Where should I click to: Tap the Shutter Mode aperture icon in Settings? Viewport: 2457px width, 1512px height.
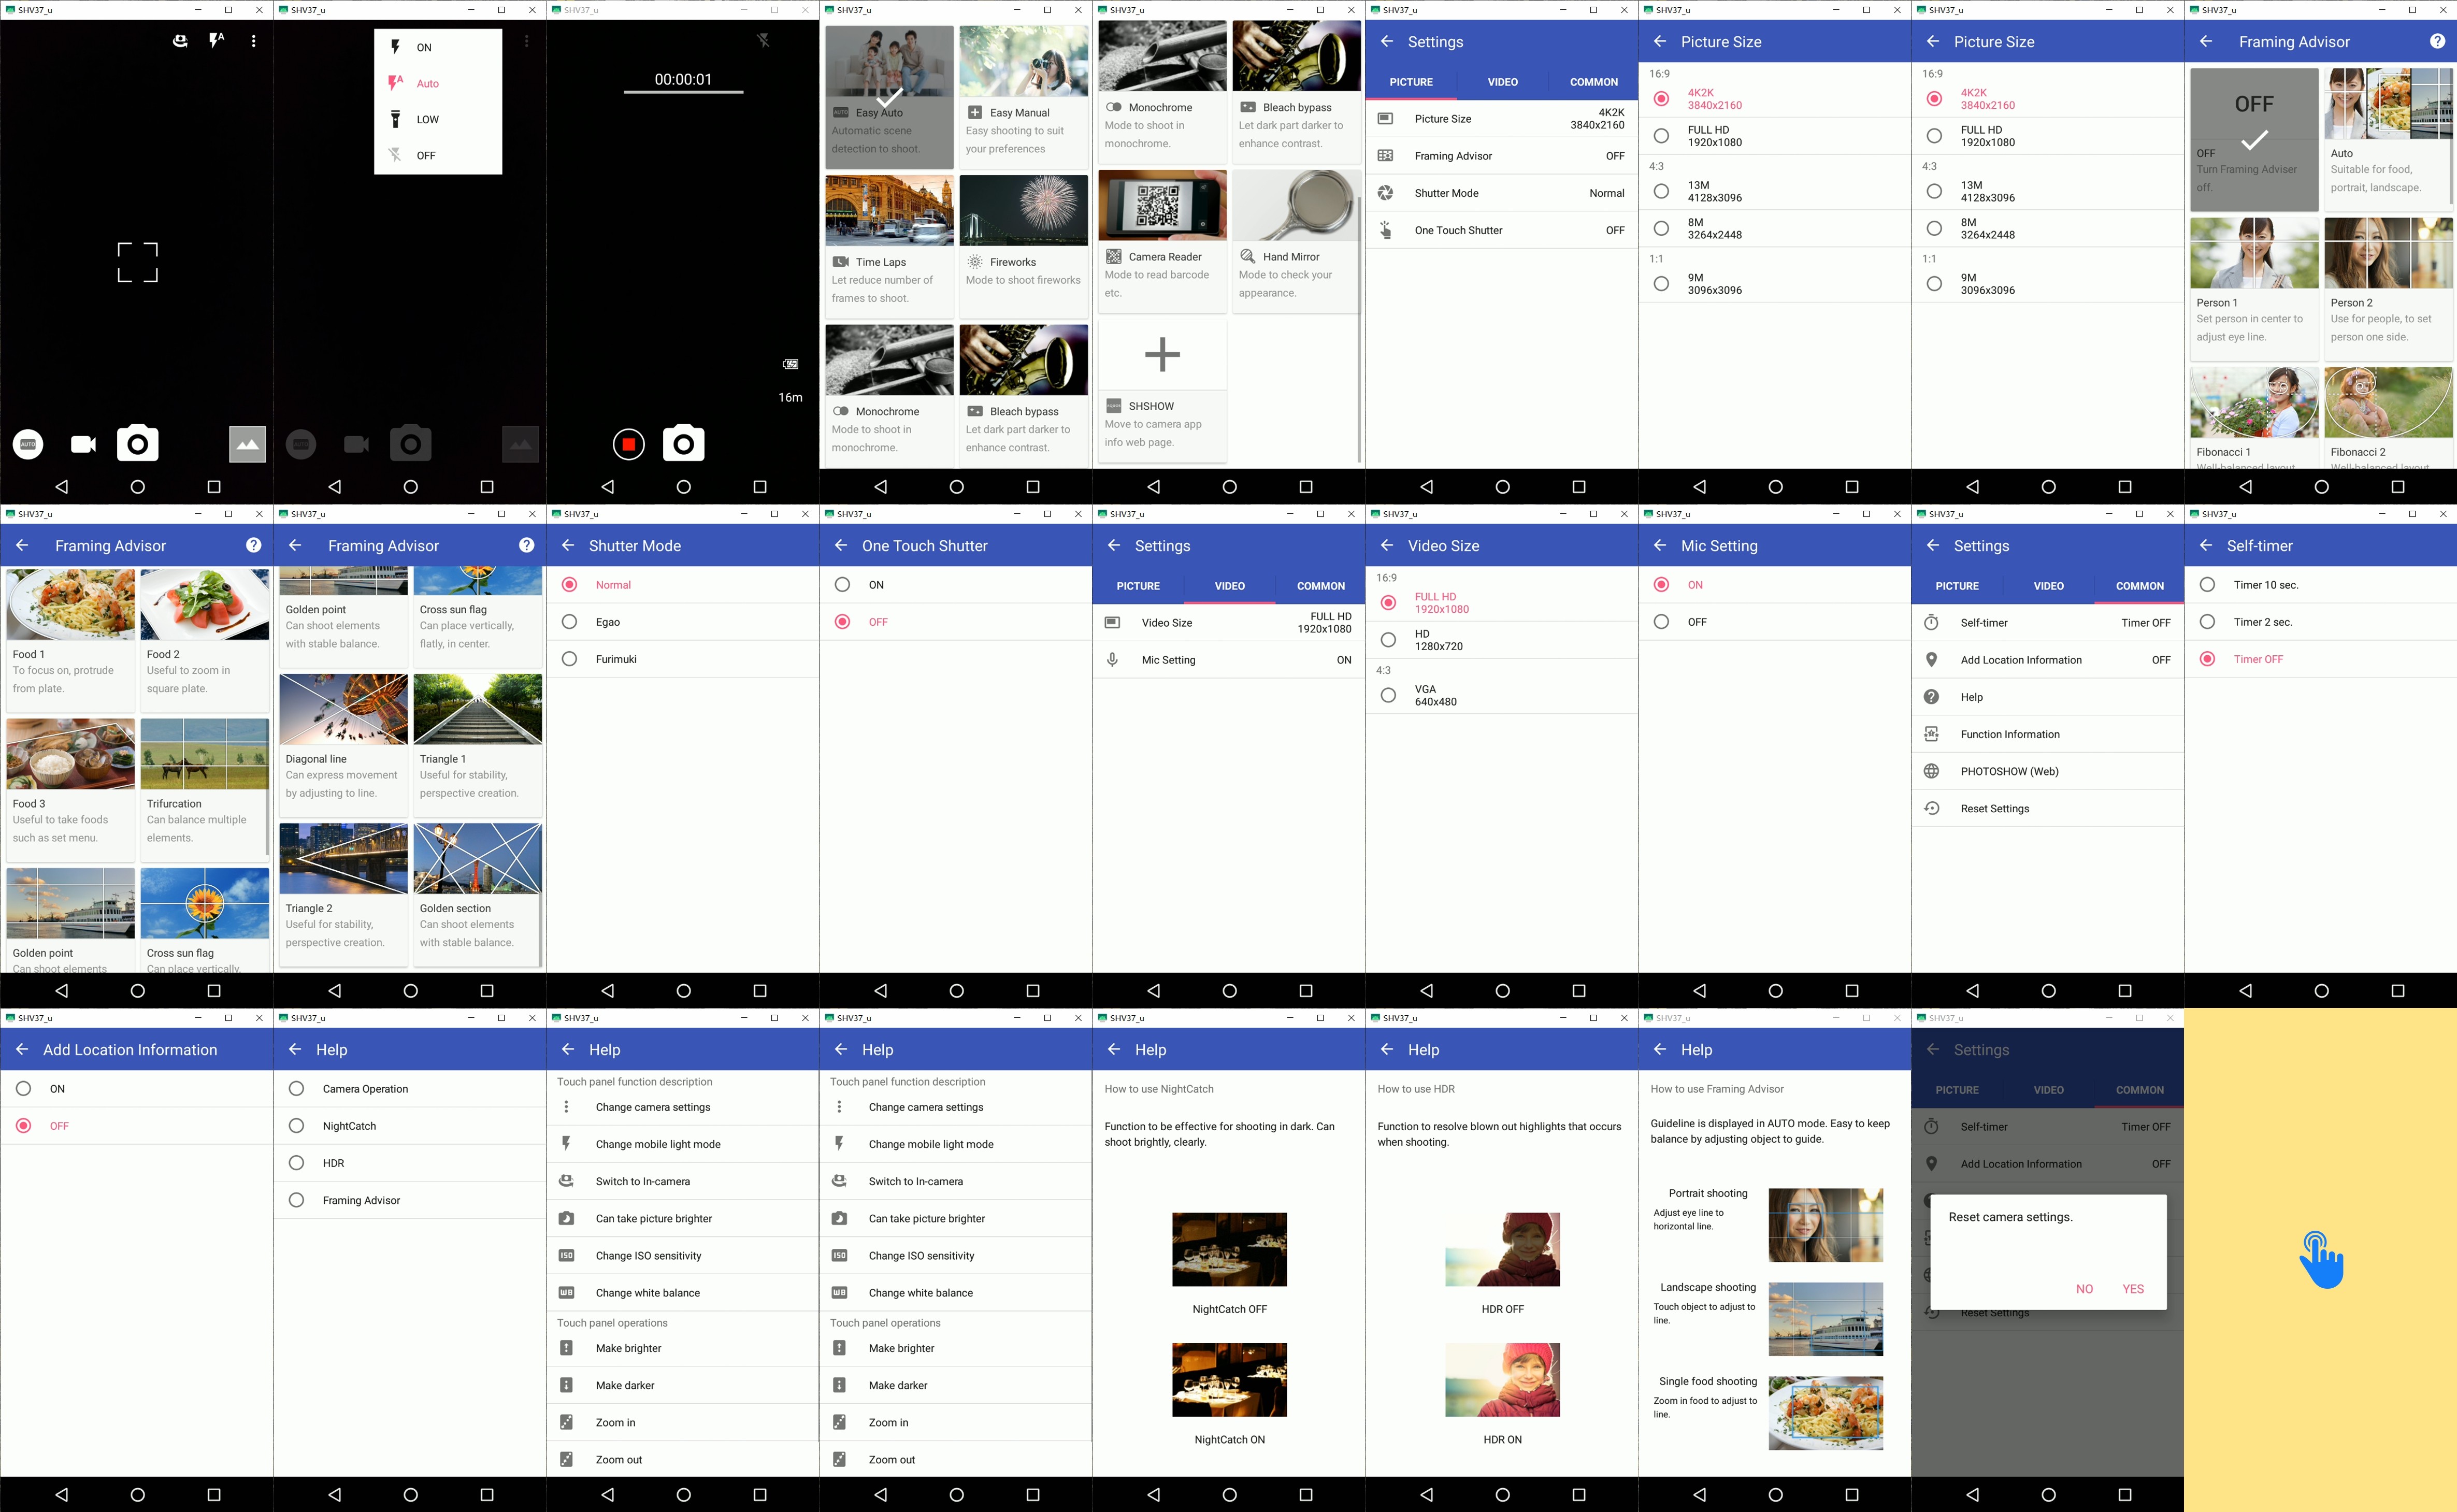point(1385,193)
